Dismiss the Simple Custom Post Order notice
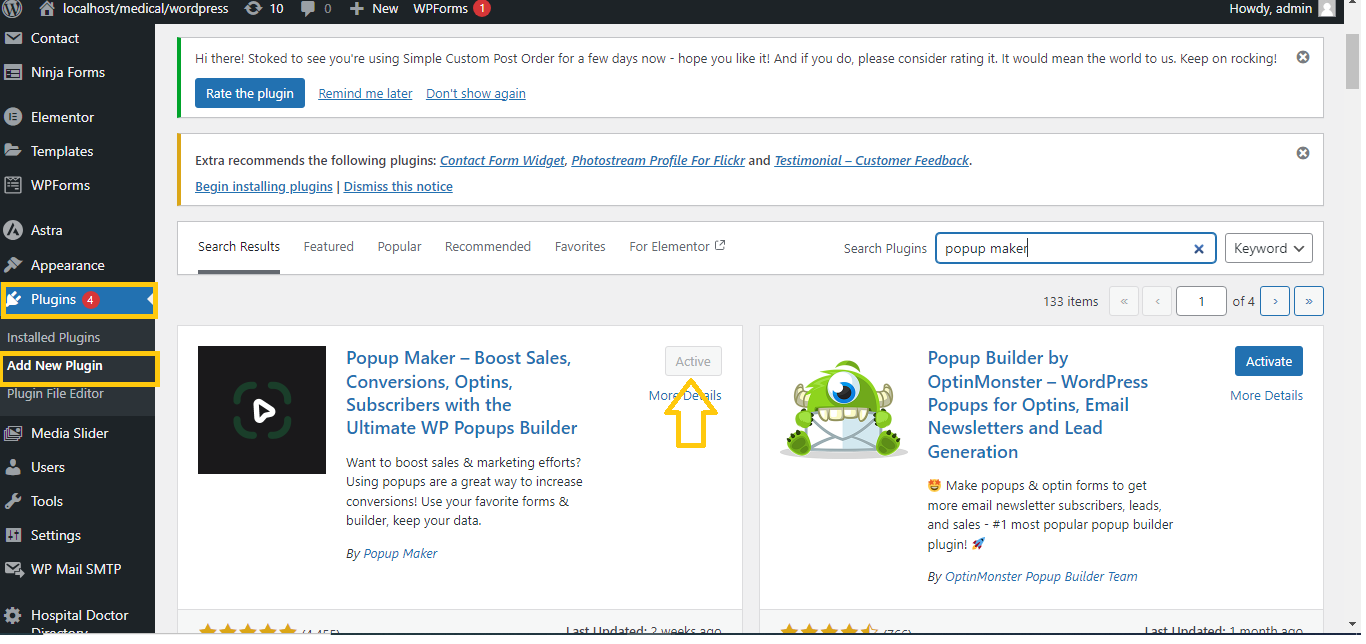Screen dimensions: 1366x644 (1303, 58)
